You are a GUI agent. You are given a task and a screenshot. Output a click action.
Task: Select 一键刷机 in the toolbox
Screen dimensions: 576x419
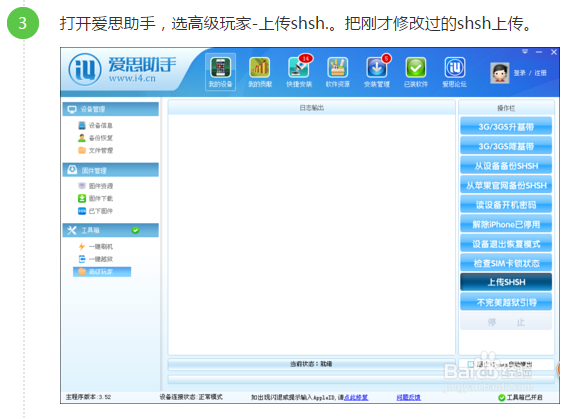(x=96, y=246)
